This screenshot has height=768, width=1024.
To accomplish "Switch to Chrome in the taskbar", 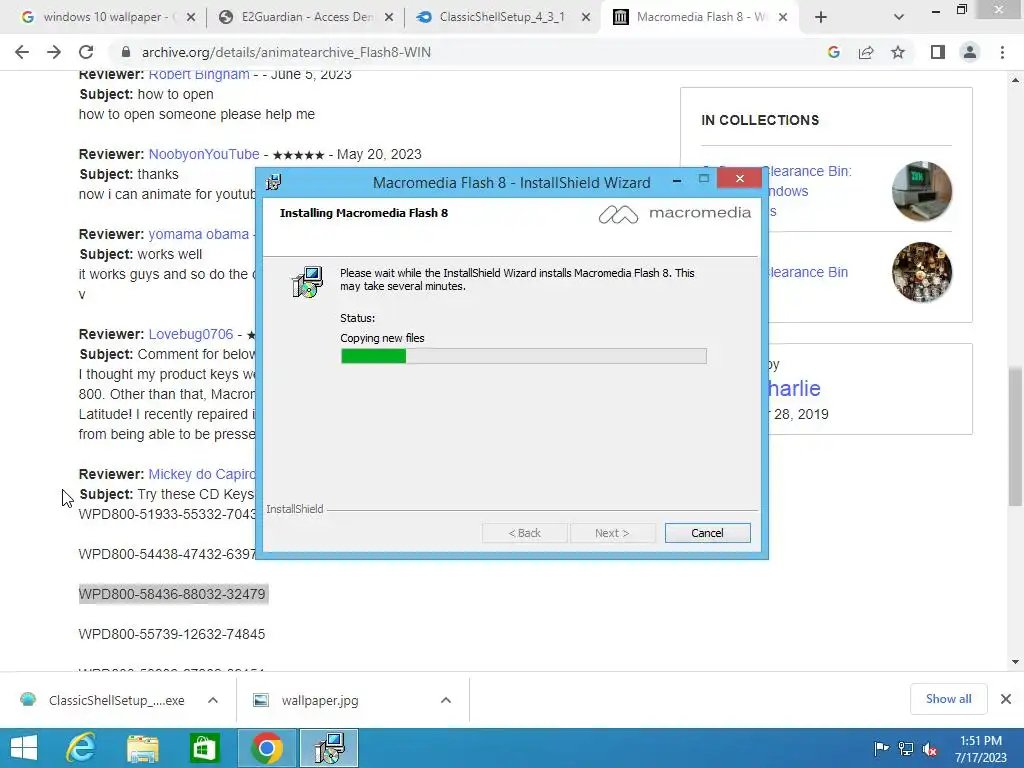I will [x=266, y=748].
